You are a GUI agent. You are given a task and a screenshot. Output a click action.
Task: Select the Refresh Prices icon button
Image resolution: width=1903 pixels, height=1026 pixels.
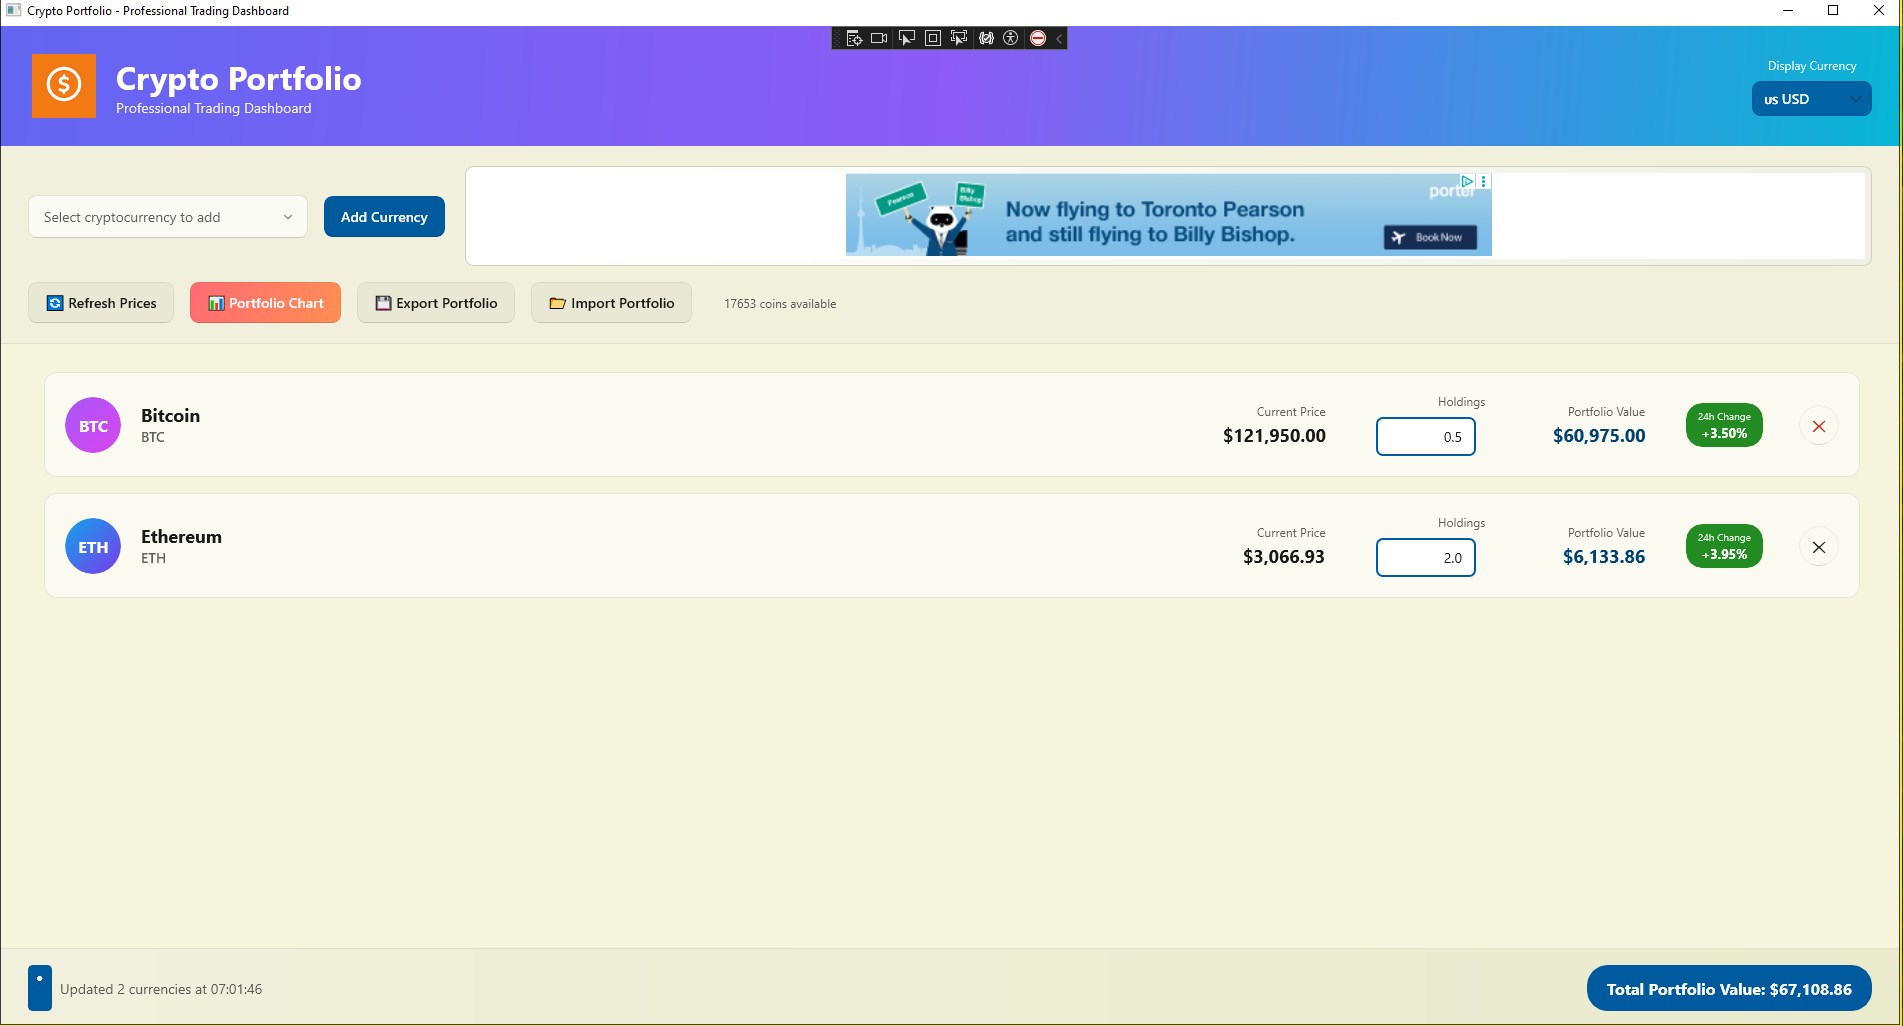click(x=54, y=302)
